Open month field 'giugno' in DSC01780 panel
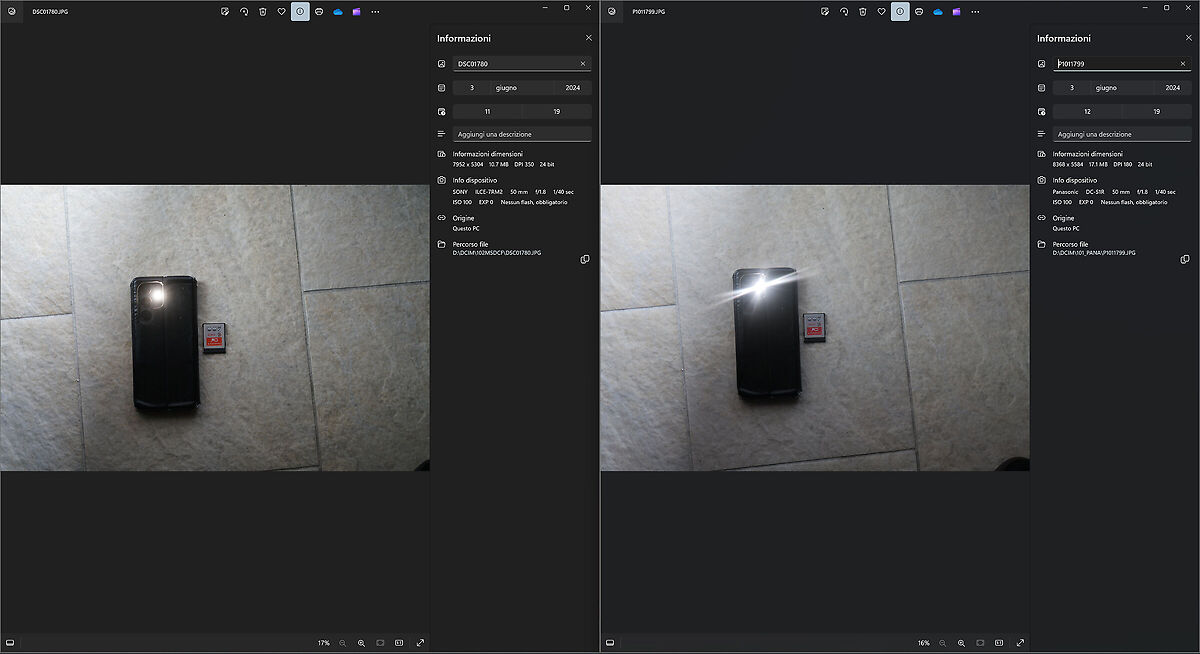This screenshot has height=654, width=1200. coord(506,88)
